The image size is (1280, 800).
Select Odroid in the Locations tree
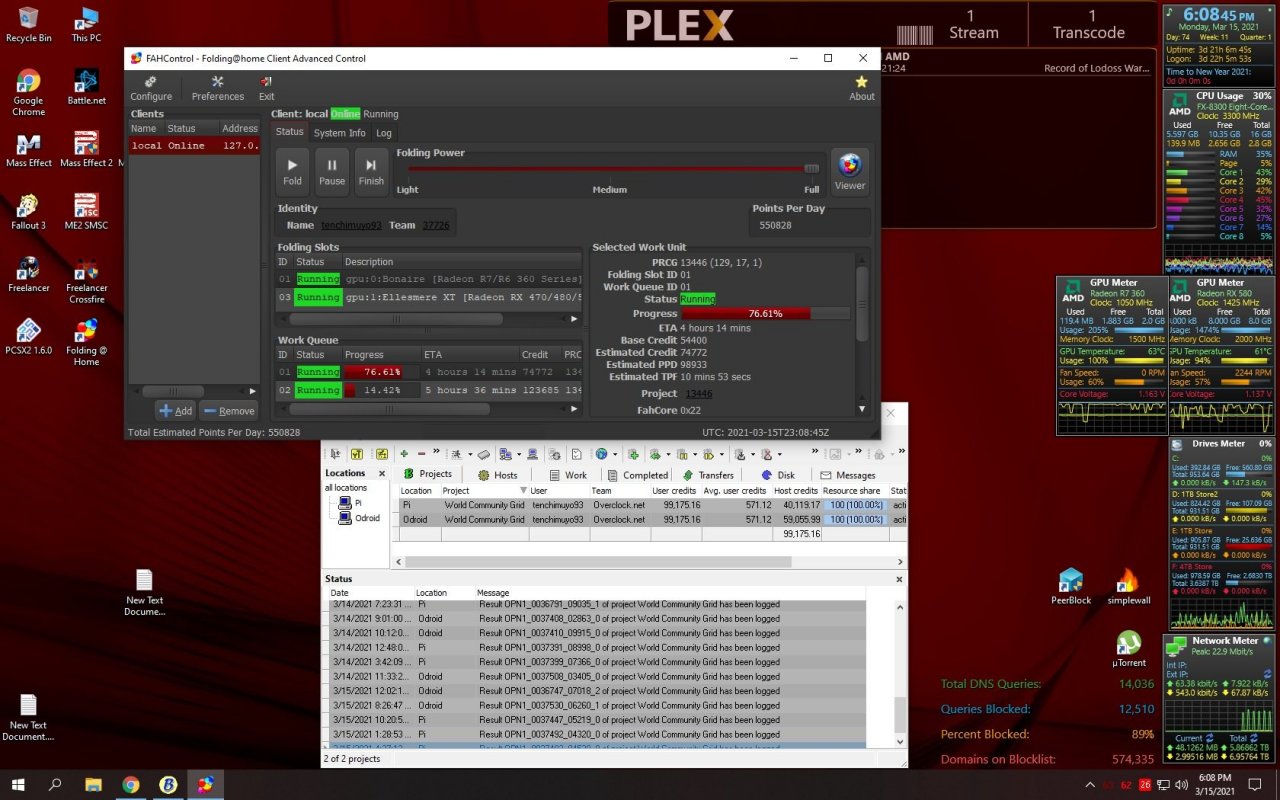(366, 518)
